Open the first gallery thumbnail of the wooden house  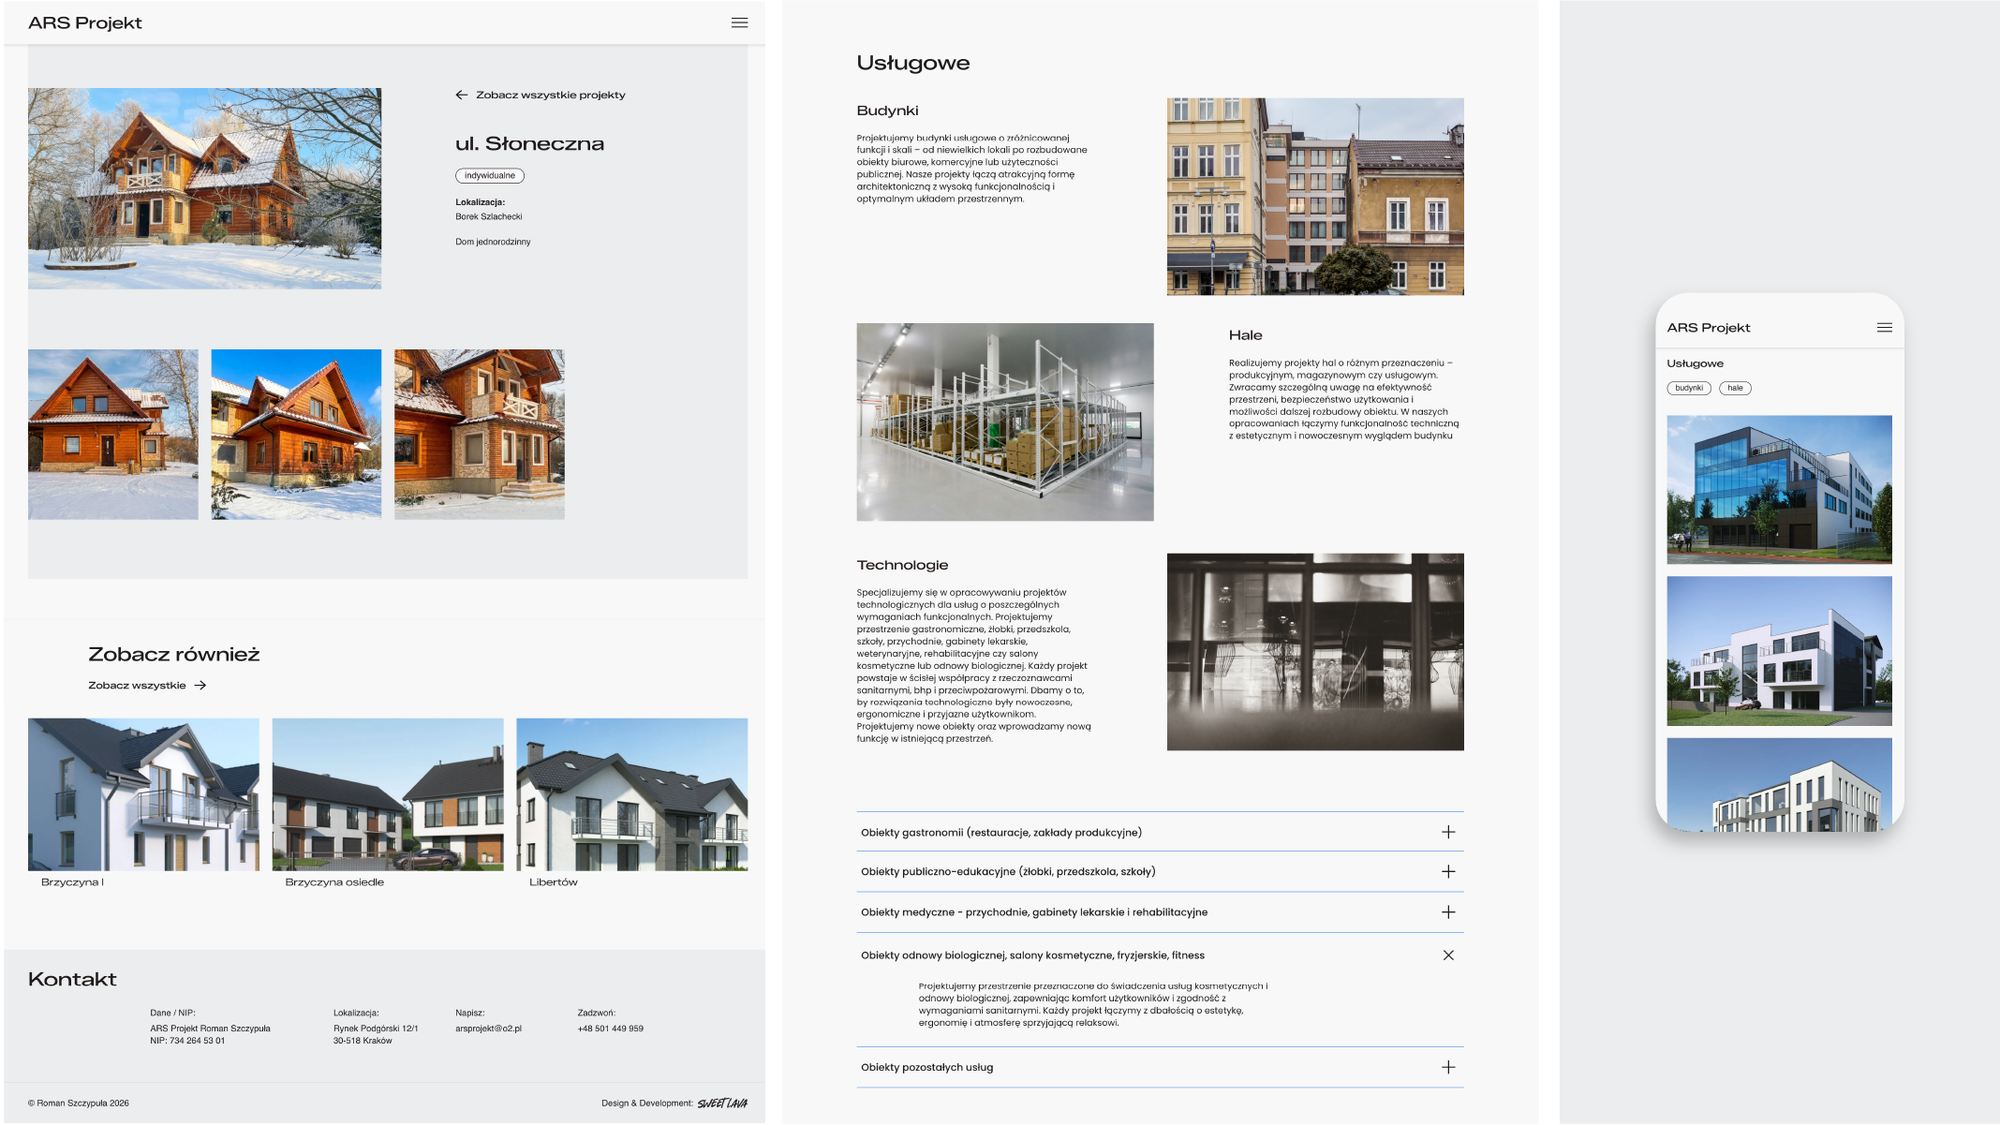(113, 434)
